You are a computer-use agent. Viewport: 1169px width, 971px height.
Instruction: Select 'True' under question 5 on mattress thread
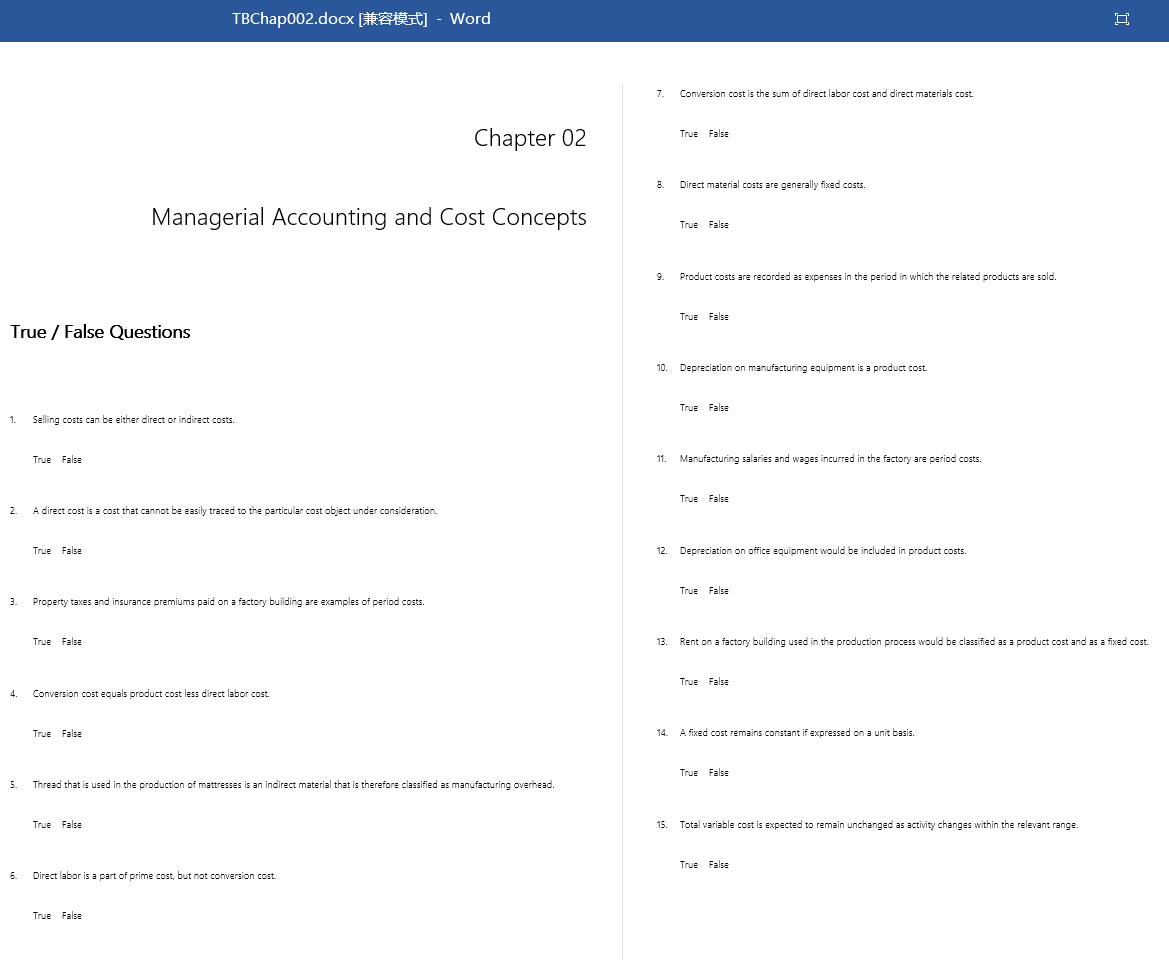pyautogui.click(x=42, y=825)
